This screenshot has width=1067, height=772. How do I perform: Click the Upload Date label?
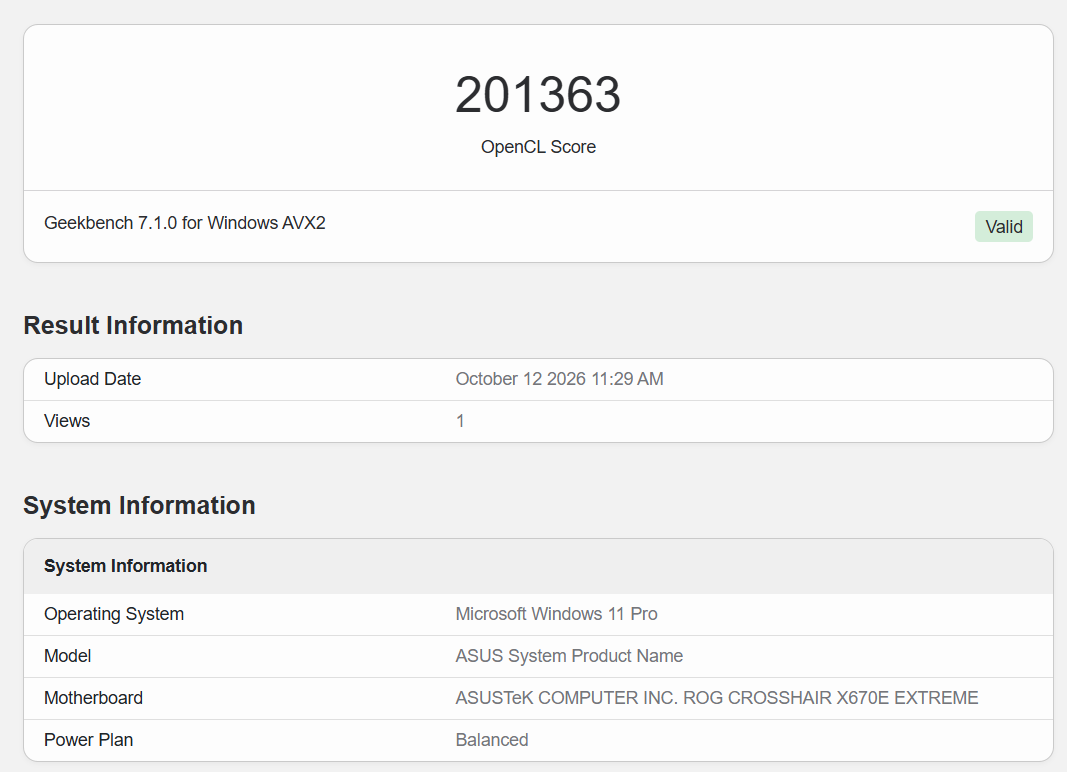point(93,379)
